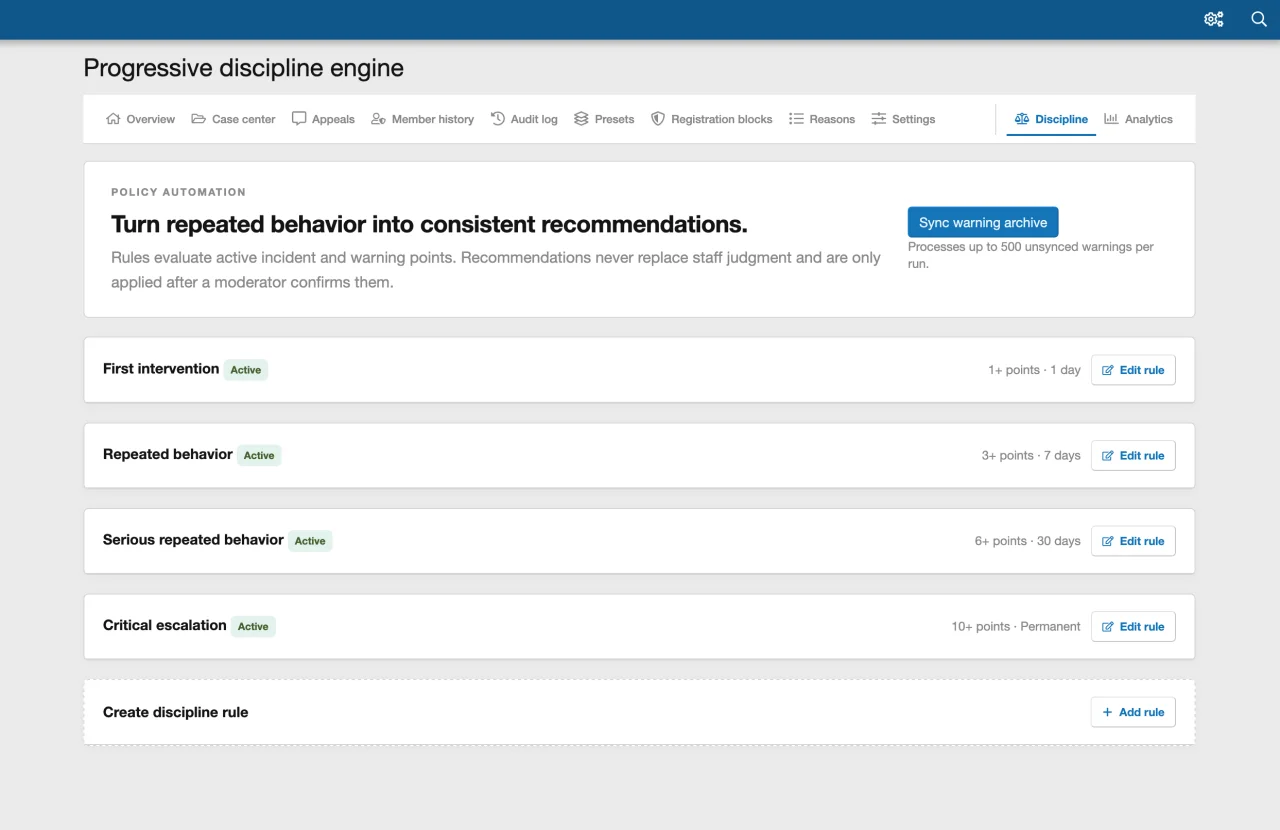
Task: Click the Progressive discipline engine page title
Action: (244, 68)
